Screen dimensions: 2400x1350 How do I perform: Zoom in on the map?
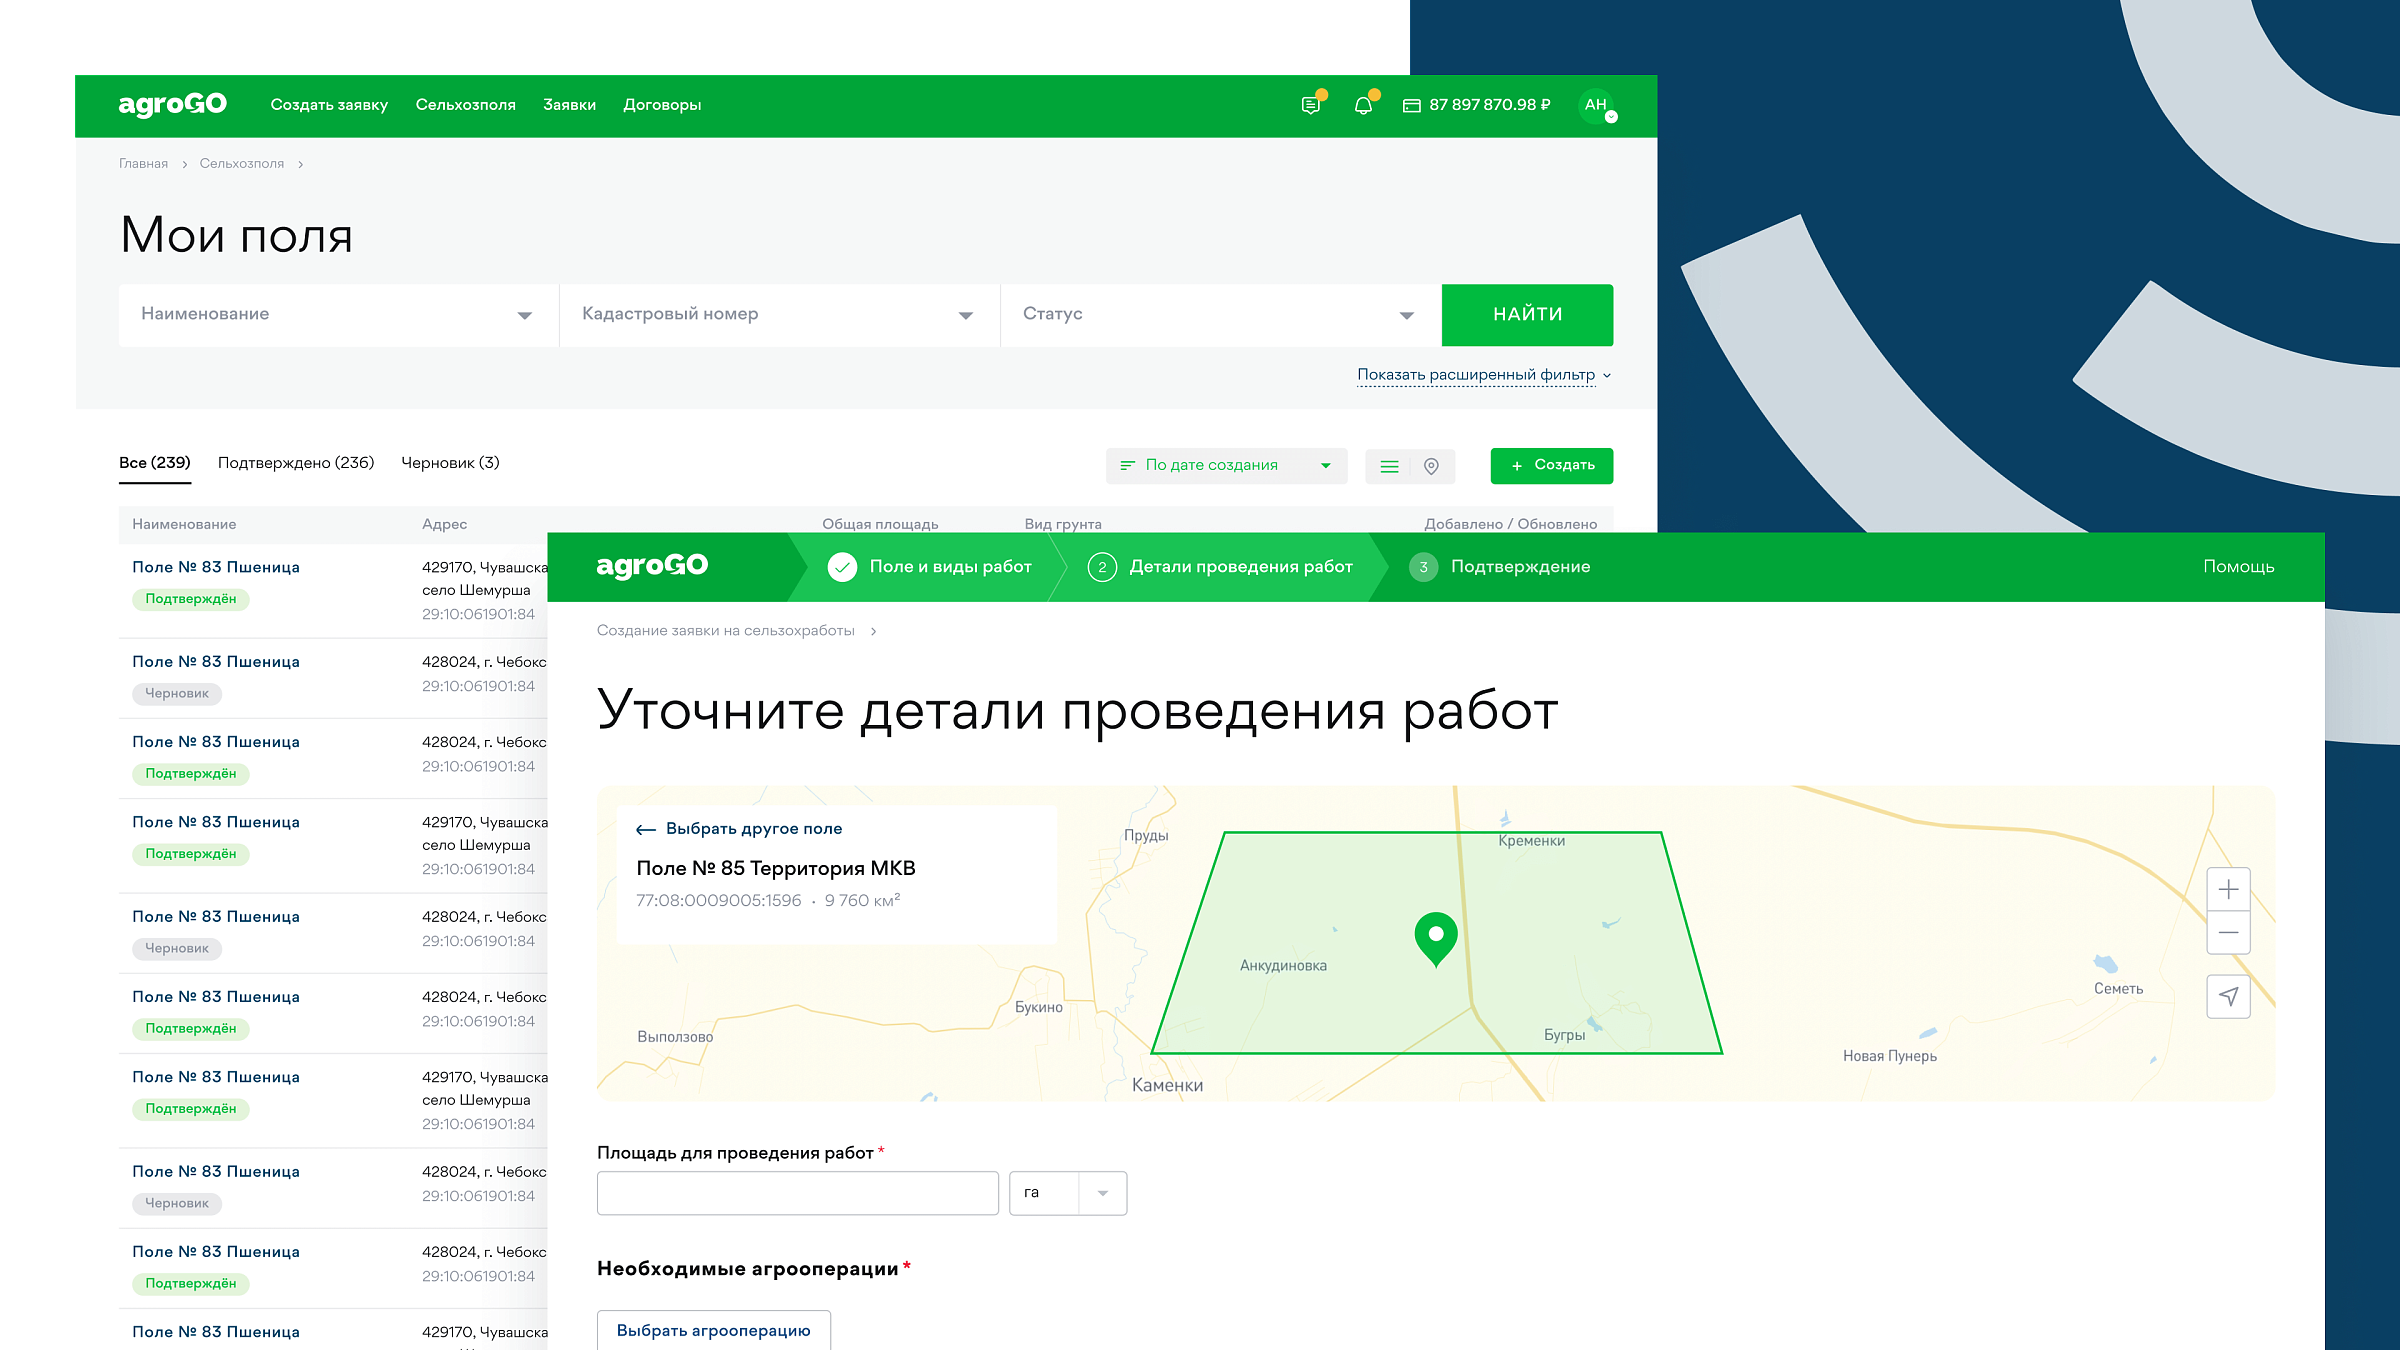click(x=2228, y=890)
